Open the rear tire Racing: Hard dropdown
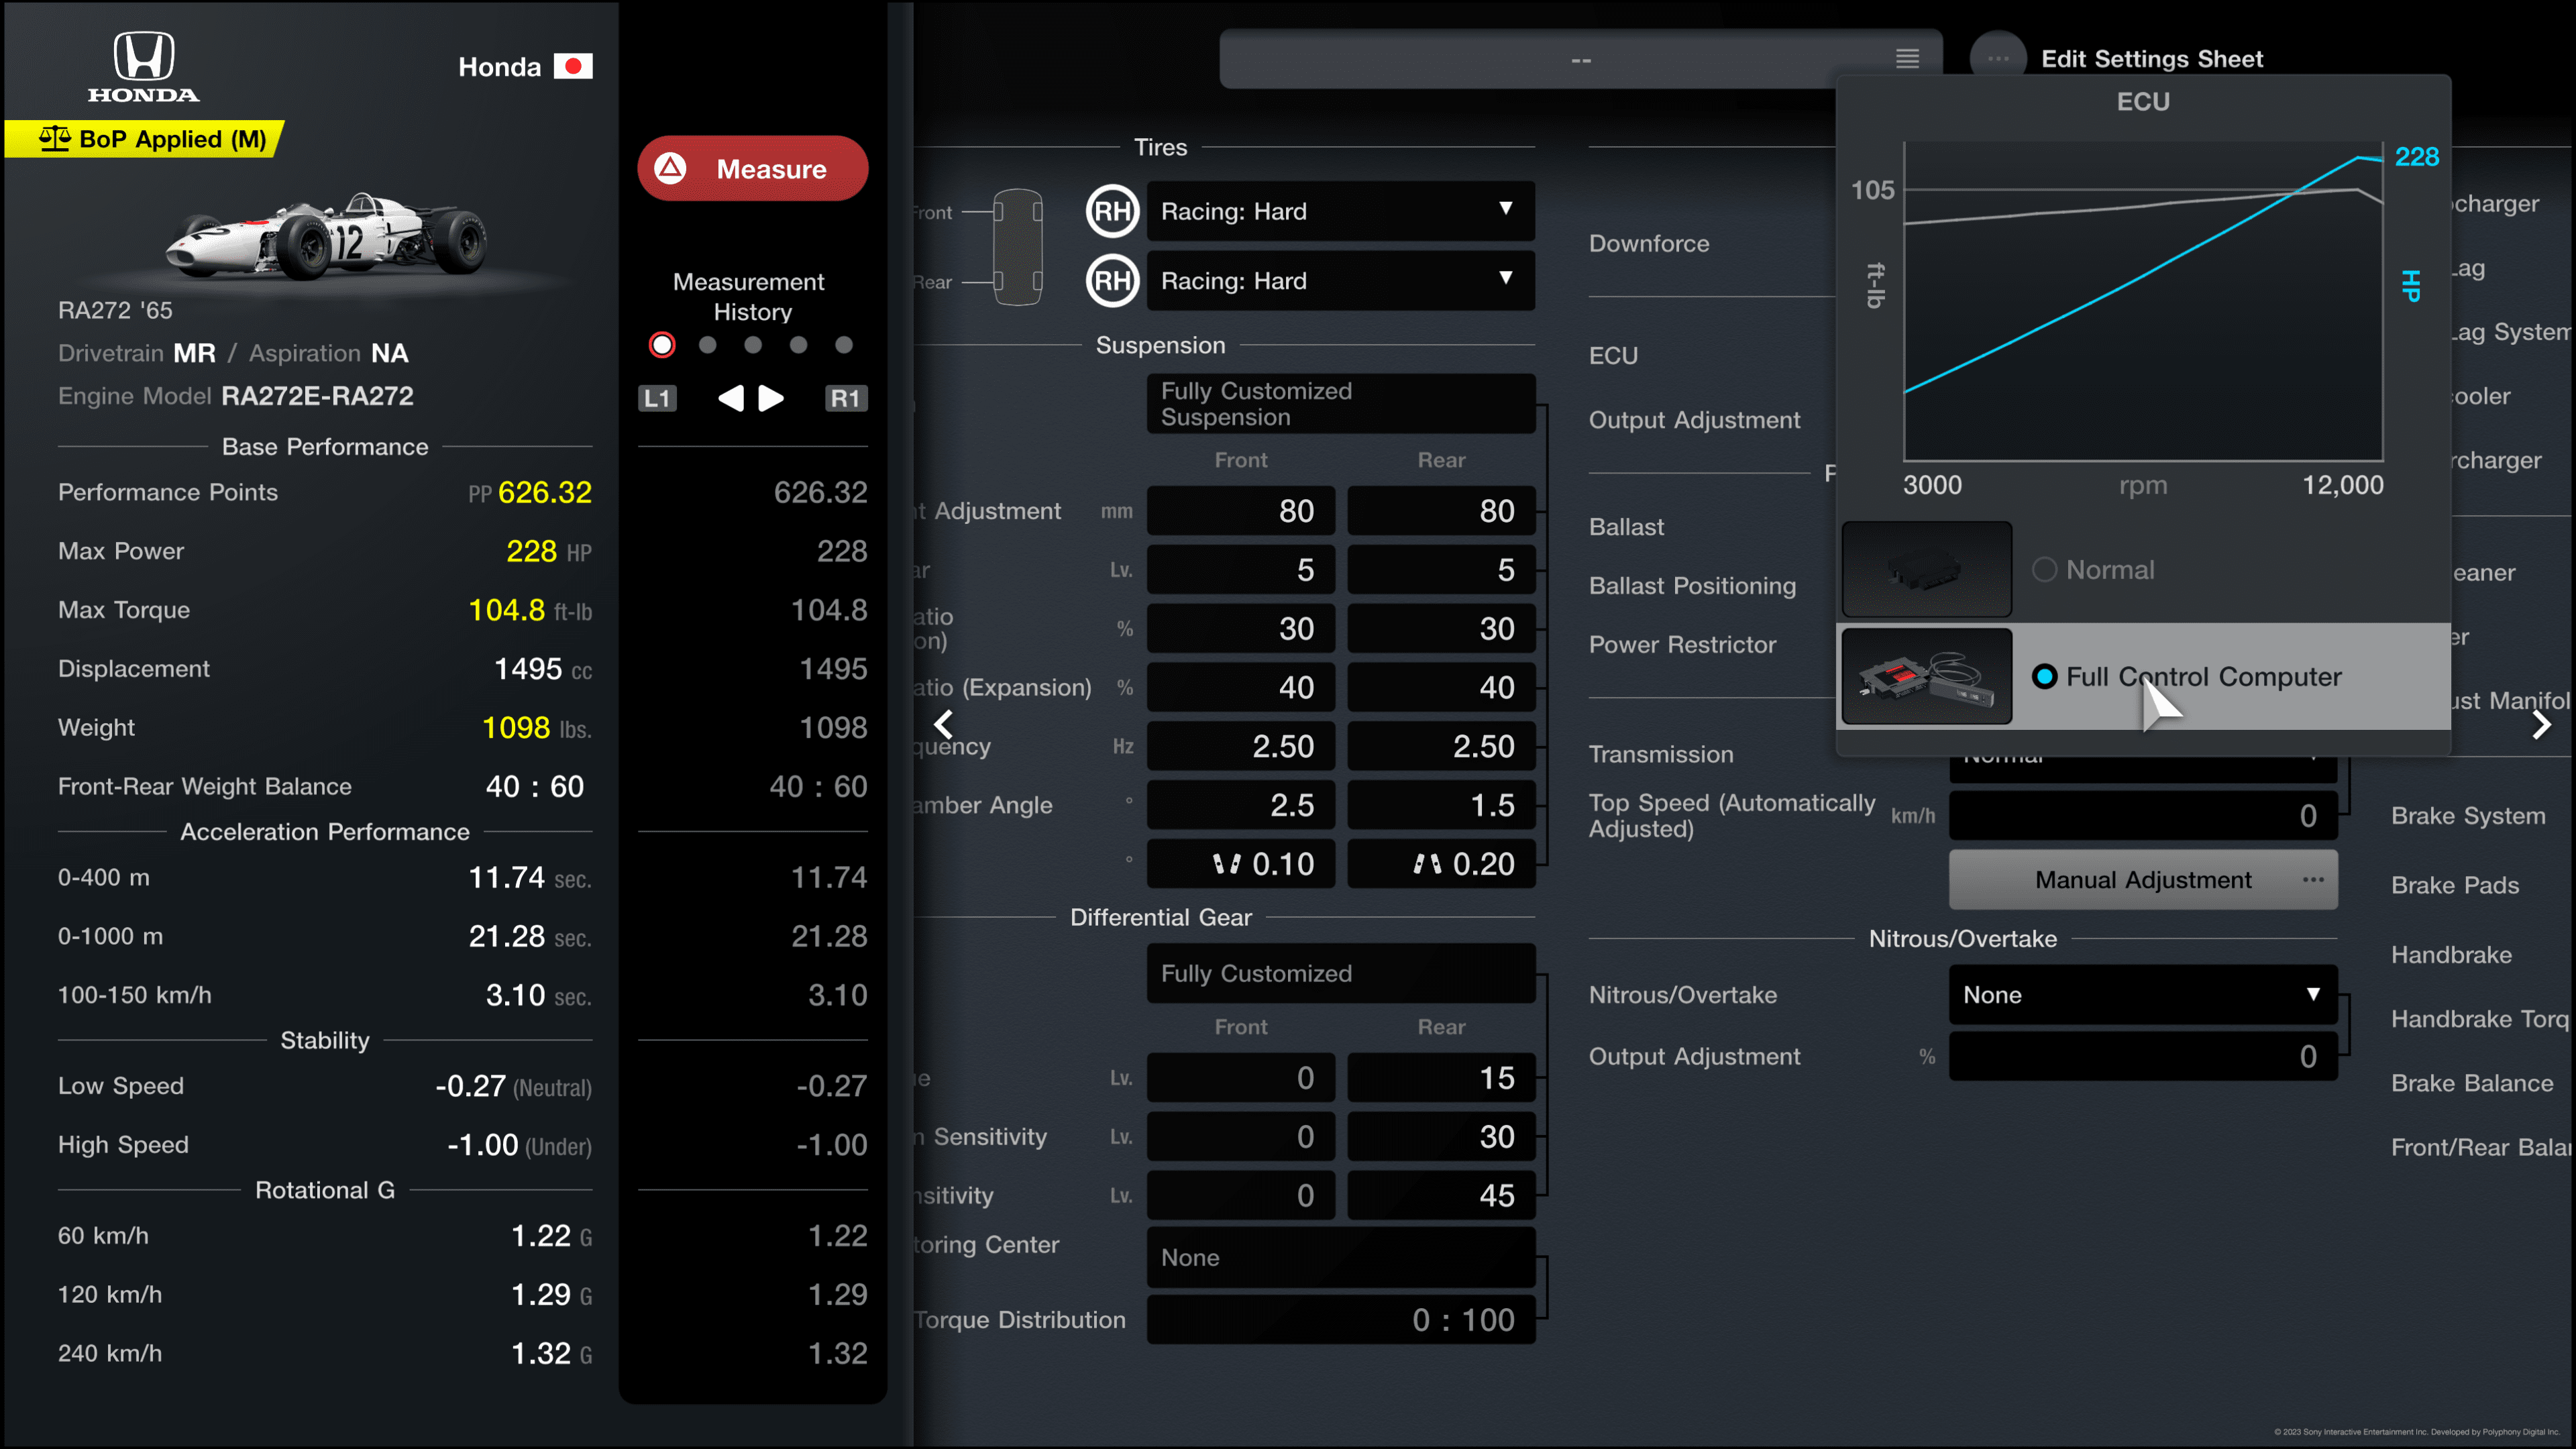 tap(1340, 281)
